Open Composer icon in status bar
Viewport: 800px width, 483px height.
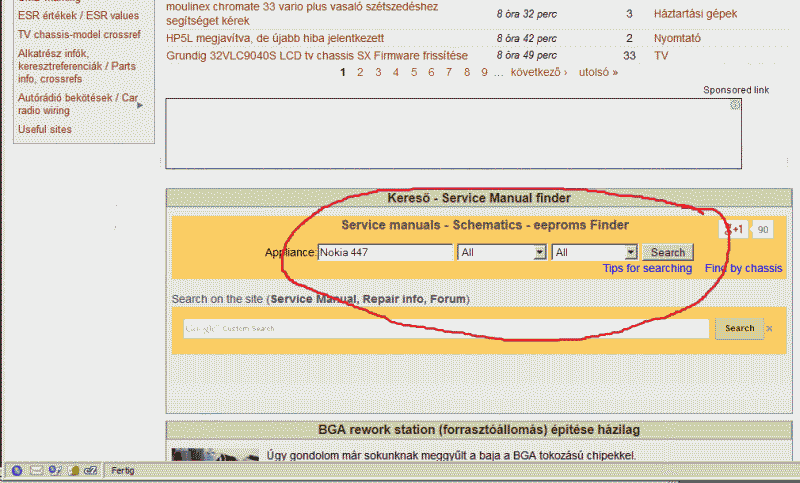coord(55,470)
